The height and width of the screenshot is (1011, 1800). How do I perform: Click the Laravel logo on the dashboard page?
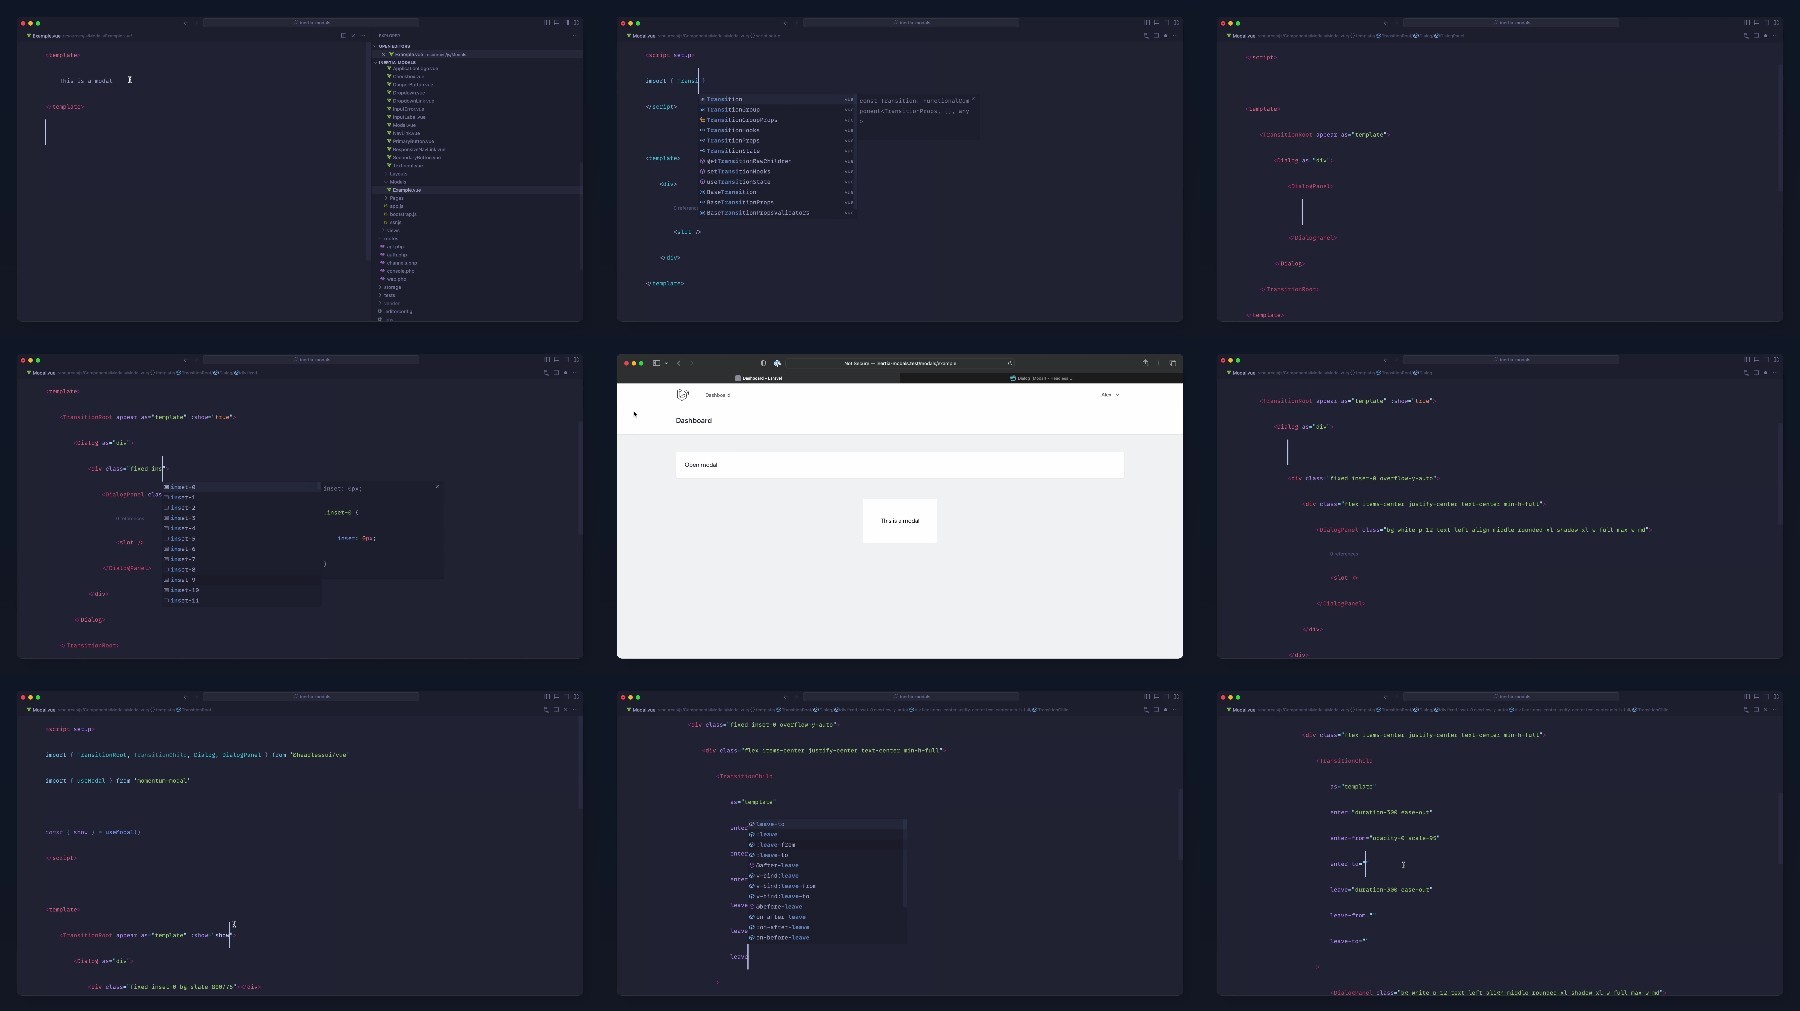[683, 395]
